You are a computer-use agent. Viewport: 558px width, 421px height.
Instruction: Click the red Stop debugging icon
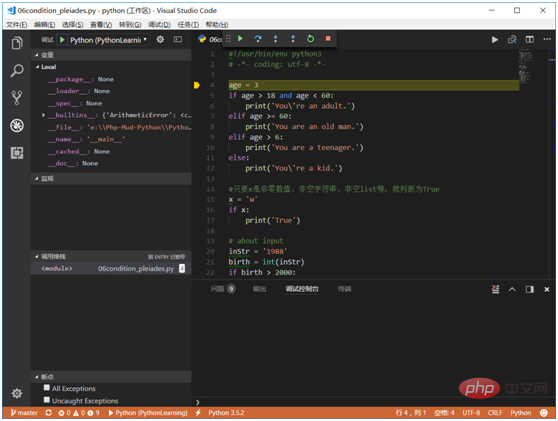tap(328, 38)
